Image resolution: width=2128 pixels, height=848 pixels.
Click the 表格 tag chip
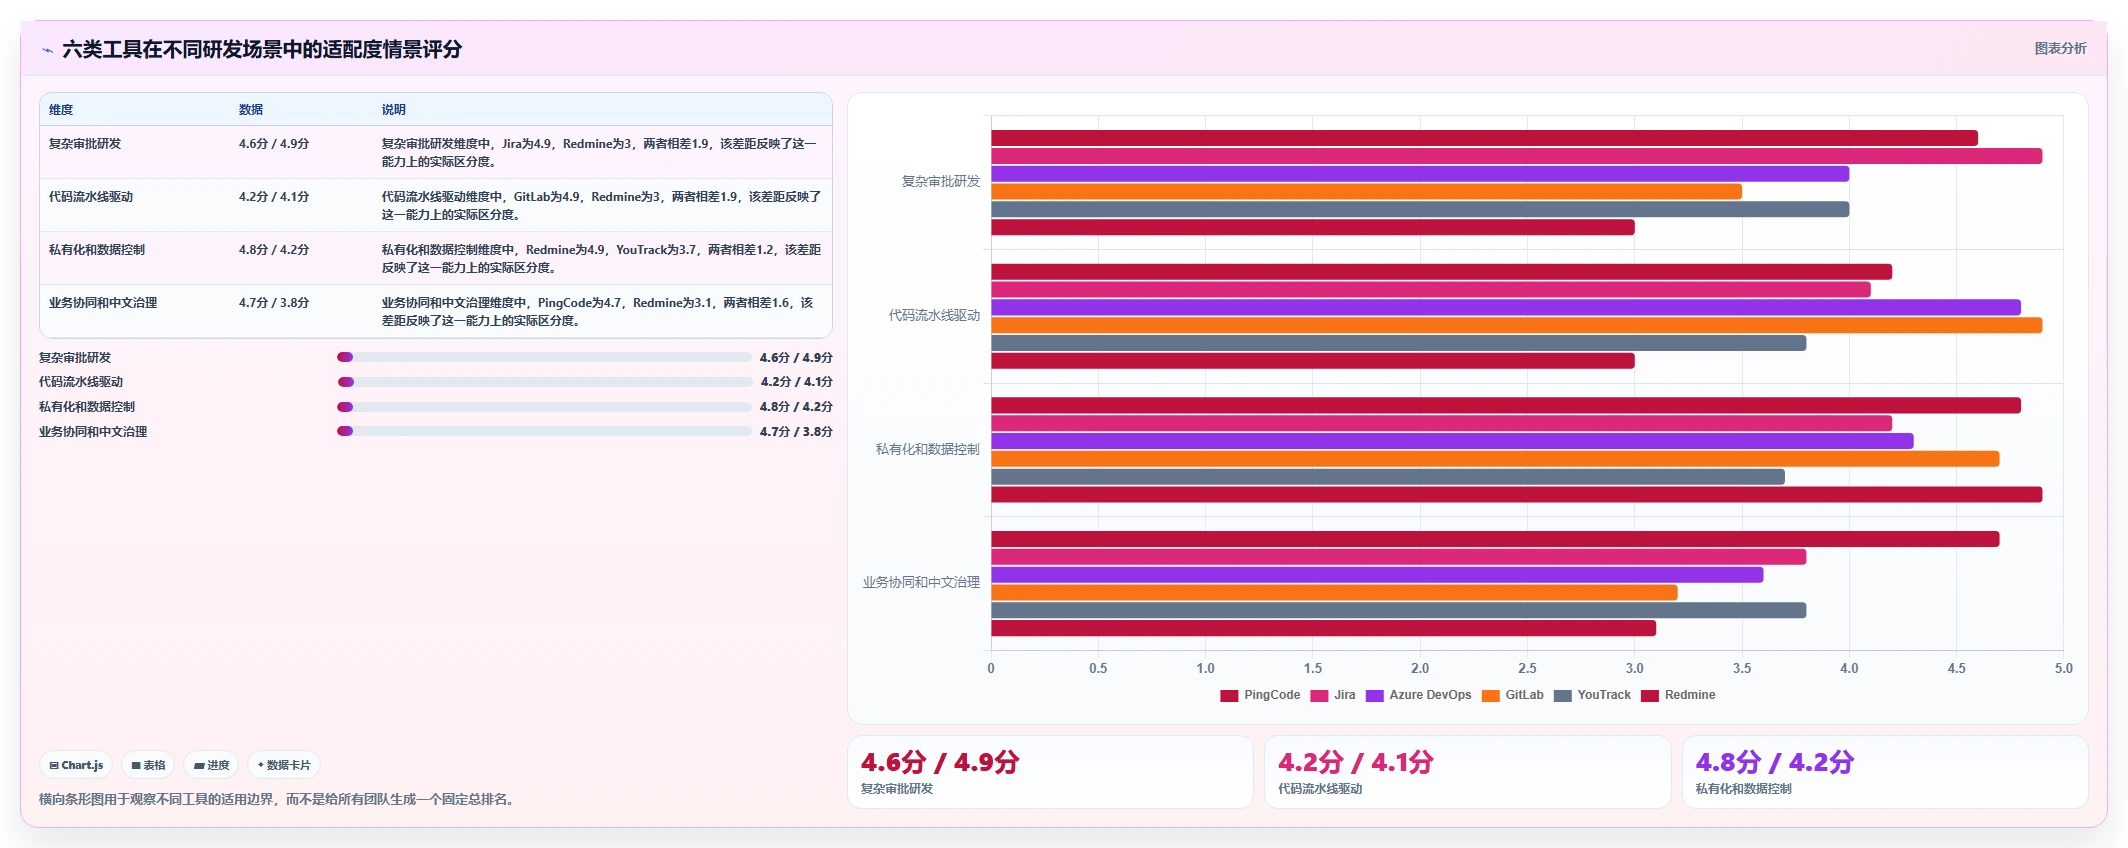148,765
